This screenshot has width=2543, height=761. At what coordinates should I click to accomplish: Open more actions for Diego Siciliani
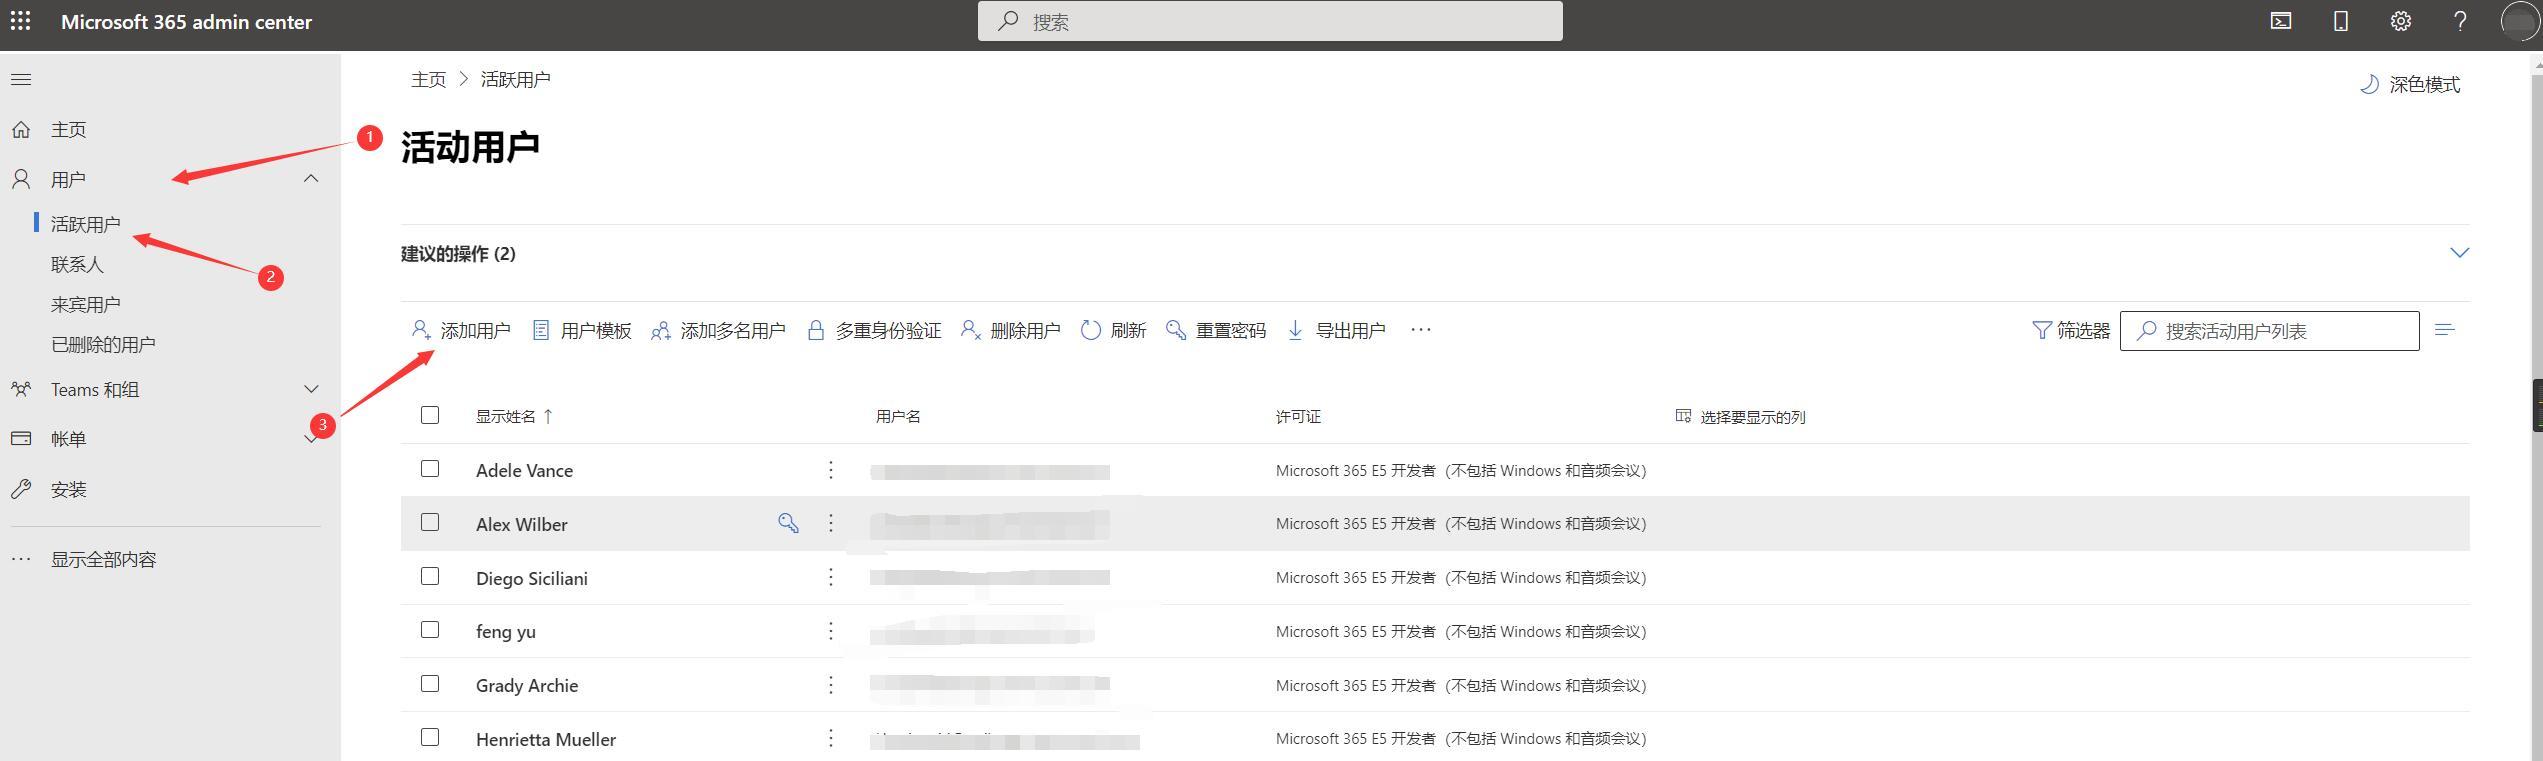pyautogui.click(x=830, y=577)
